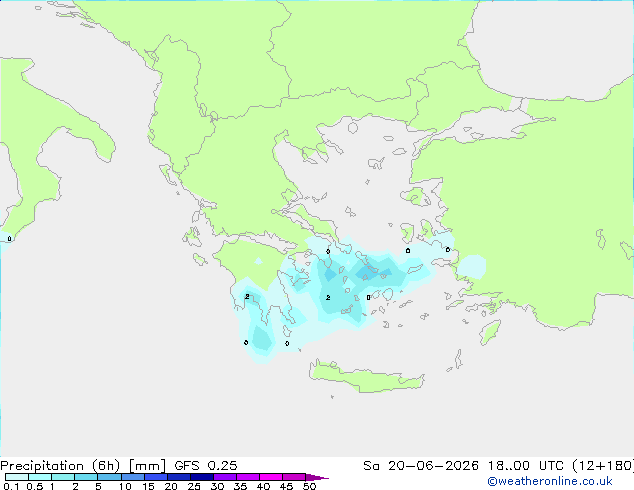Click the 15–20 mm legend swatch
The image size is (634, 490).
[155, 477]
